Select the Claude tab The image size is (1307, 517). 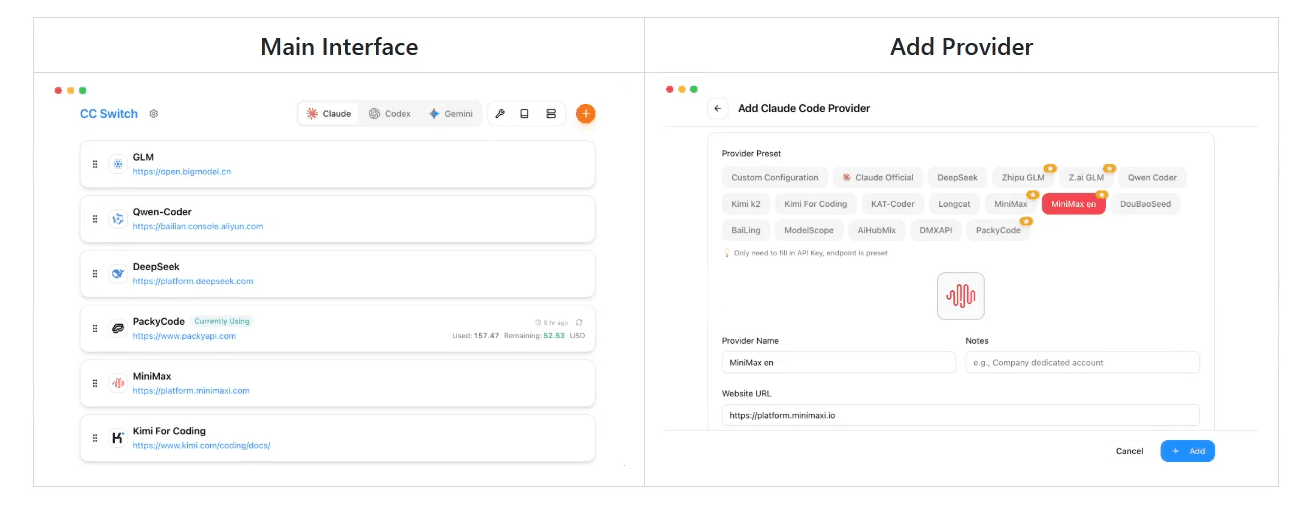tap(328, 114)
